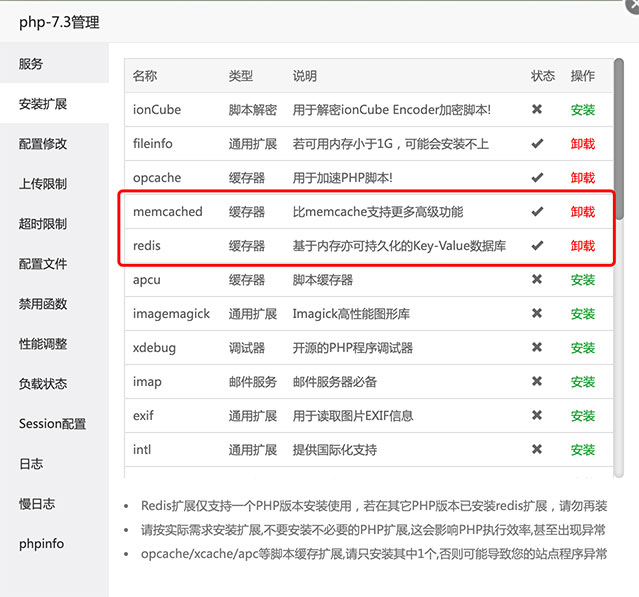Click the 类型 column header
639x597 pixels.
pyautogui.click(x=240, y=76)
